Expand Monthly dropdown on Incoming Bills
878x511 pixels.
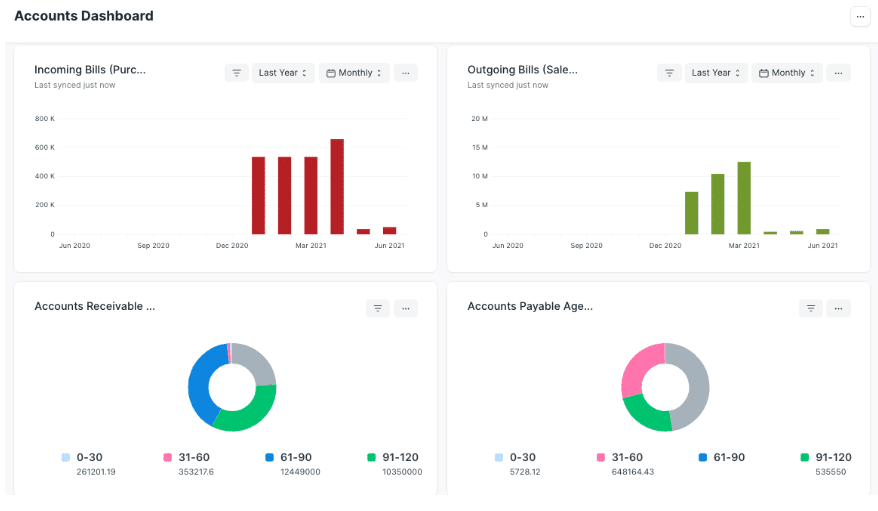point(354,73)
